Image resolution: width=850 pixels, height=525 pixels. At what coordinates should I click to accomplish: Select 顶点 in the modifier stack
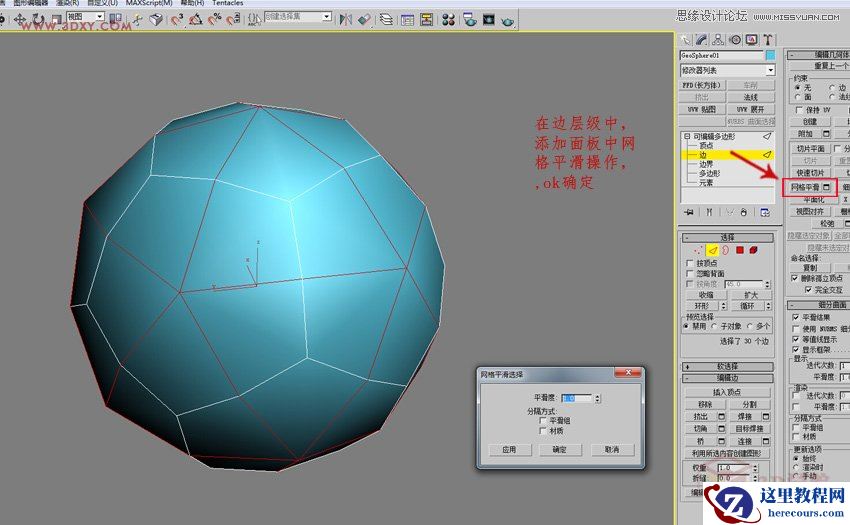[x=706, y=146]
